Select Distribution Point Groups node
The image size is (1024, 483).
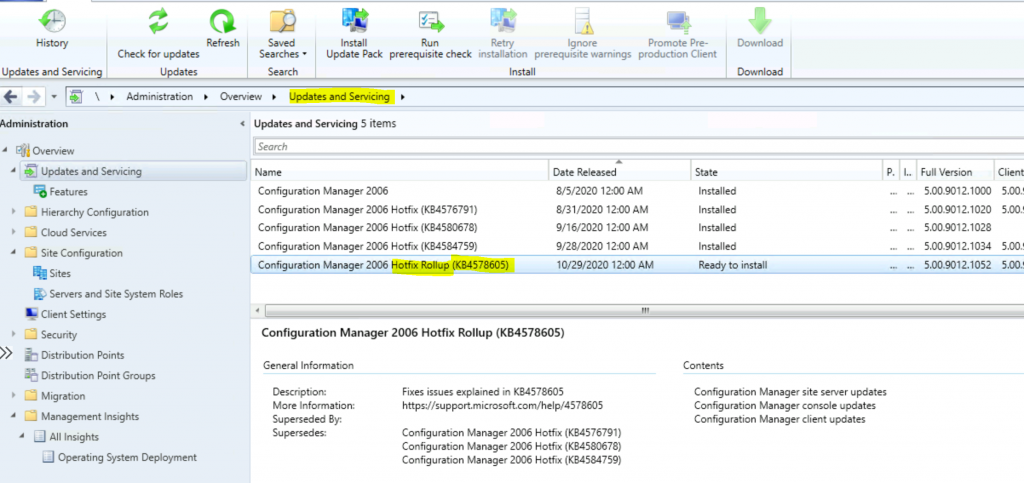pyautogui.click(x=98, y=375)
